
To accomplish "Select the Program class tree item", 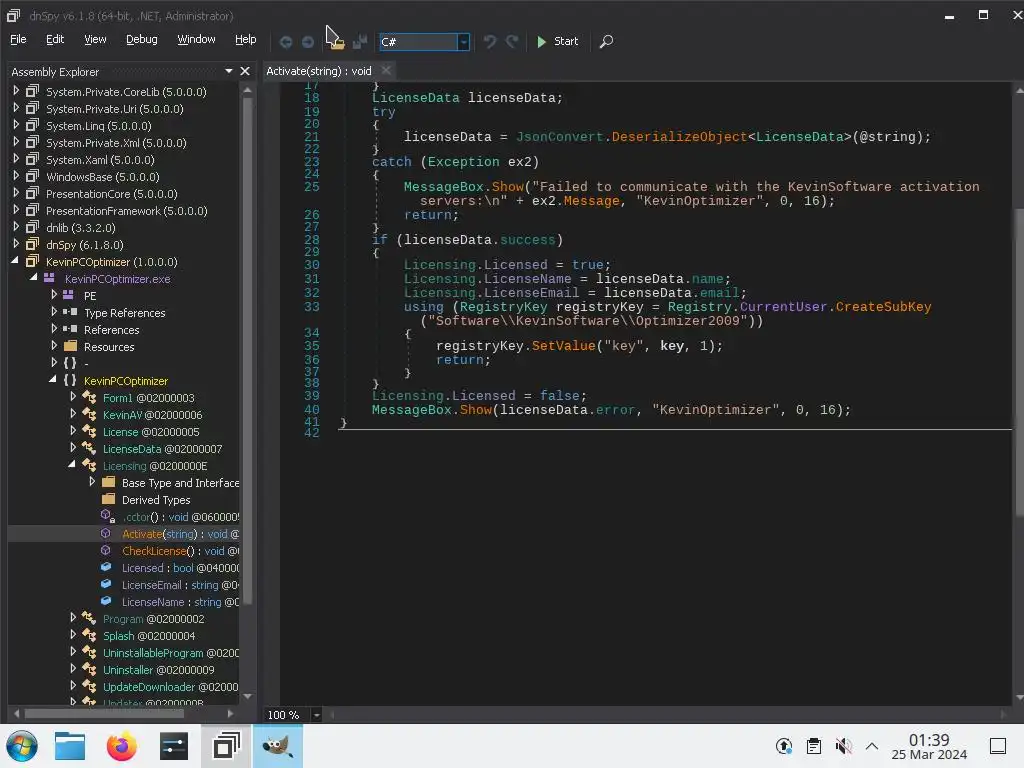I will pyautogui.click(x=153, y=618).
